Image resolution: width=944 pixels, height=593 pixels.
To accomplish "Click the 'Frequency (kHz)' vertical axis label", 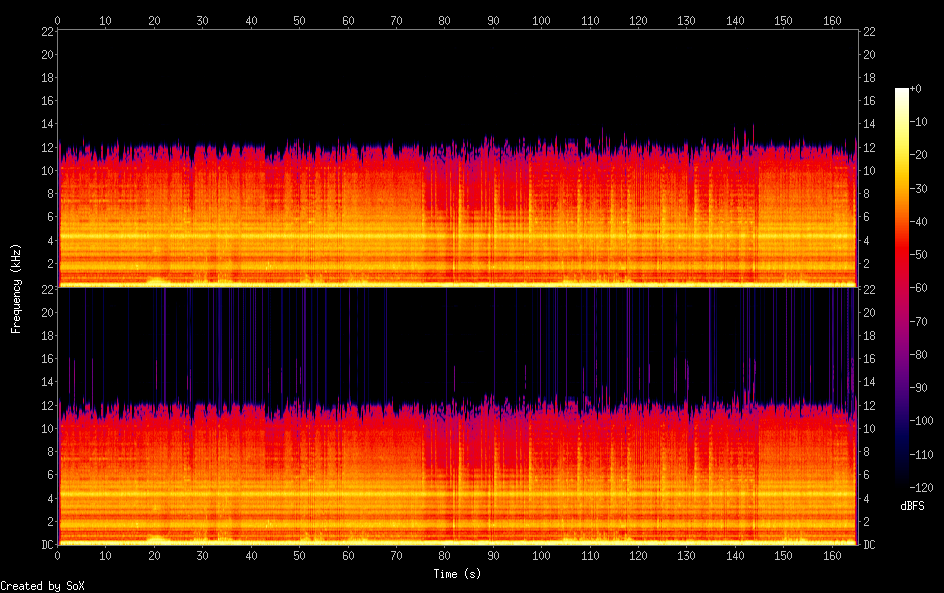I will 16,287.
